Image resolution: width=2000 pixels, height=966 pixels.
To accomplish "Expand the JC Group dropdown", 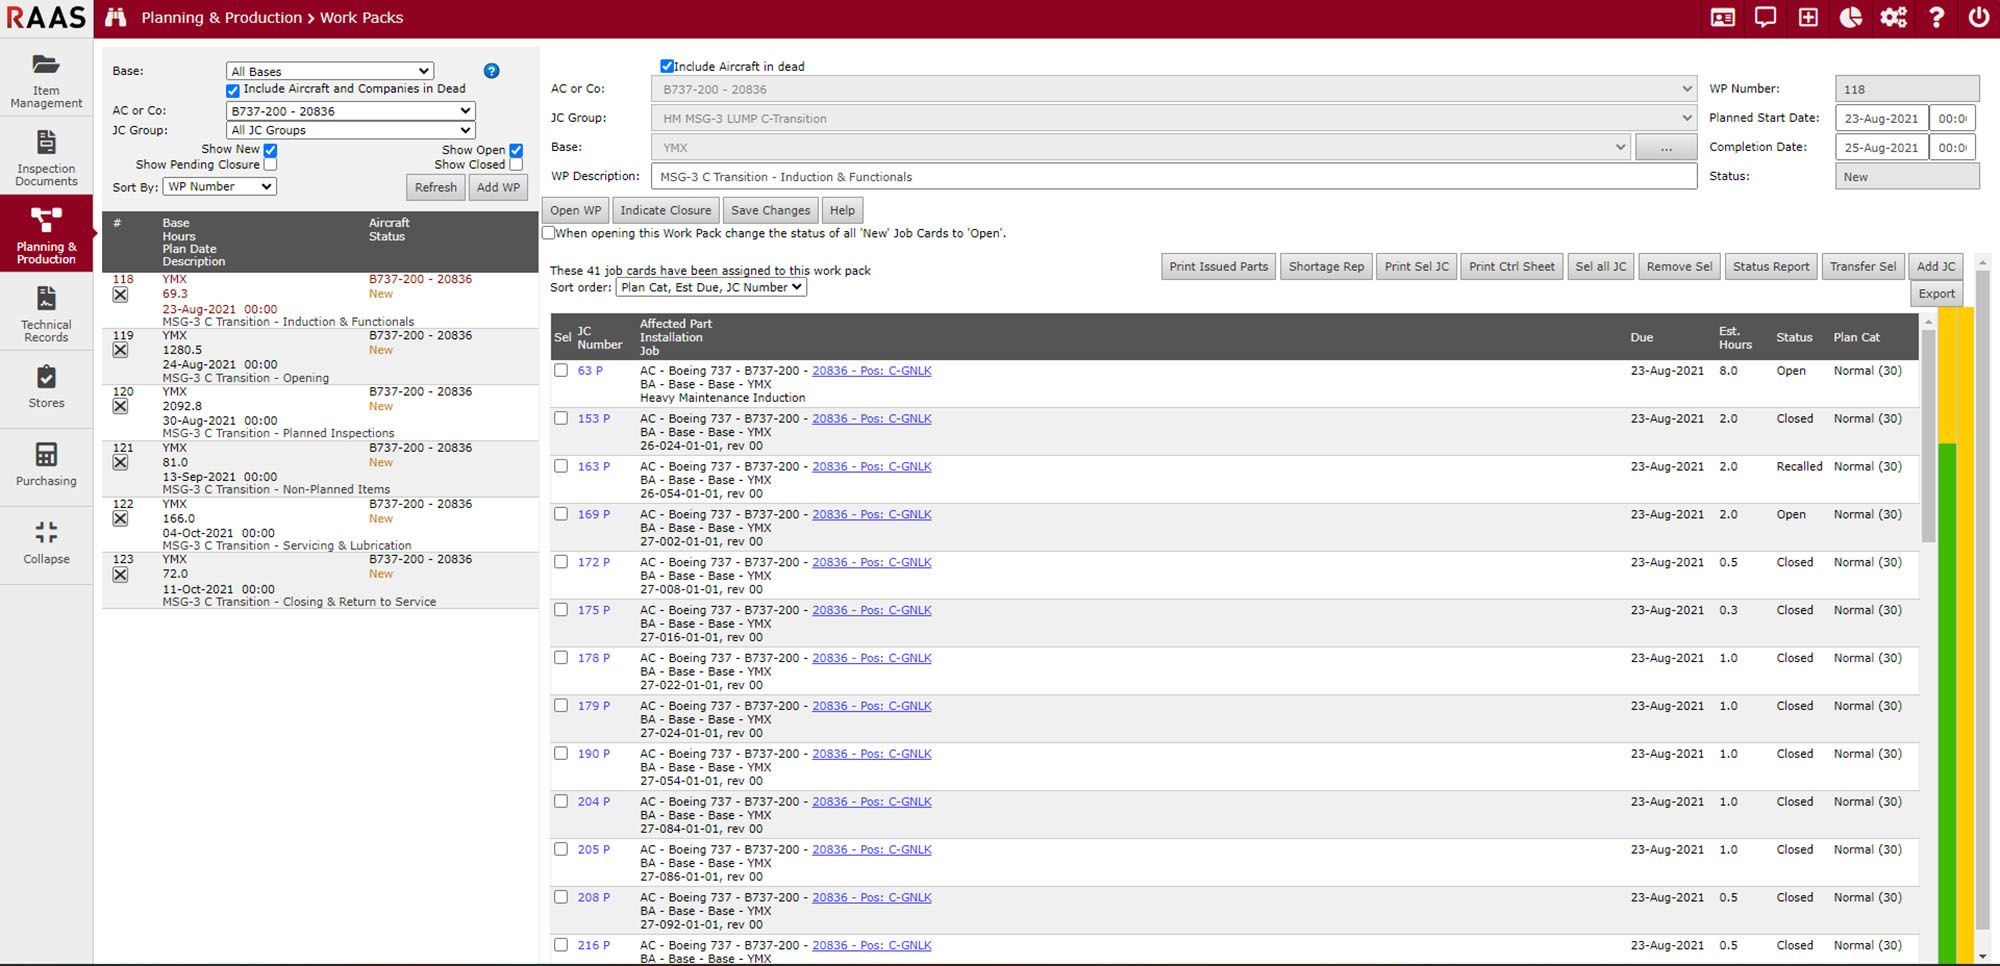I will (x=349, y=130).
